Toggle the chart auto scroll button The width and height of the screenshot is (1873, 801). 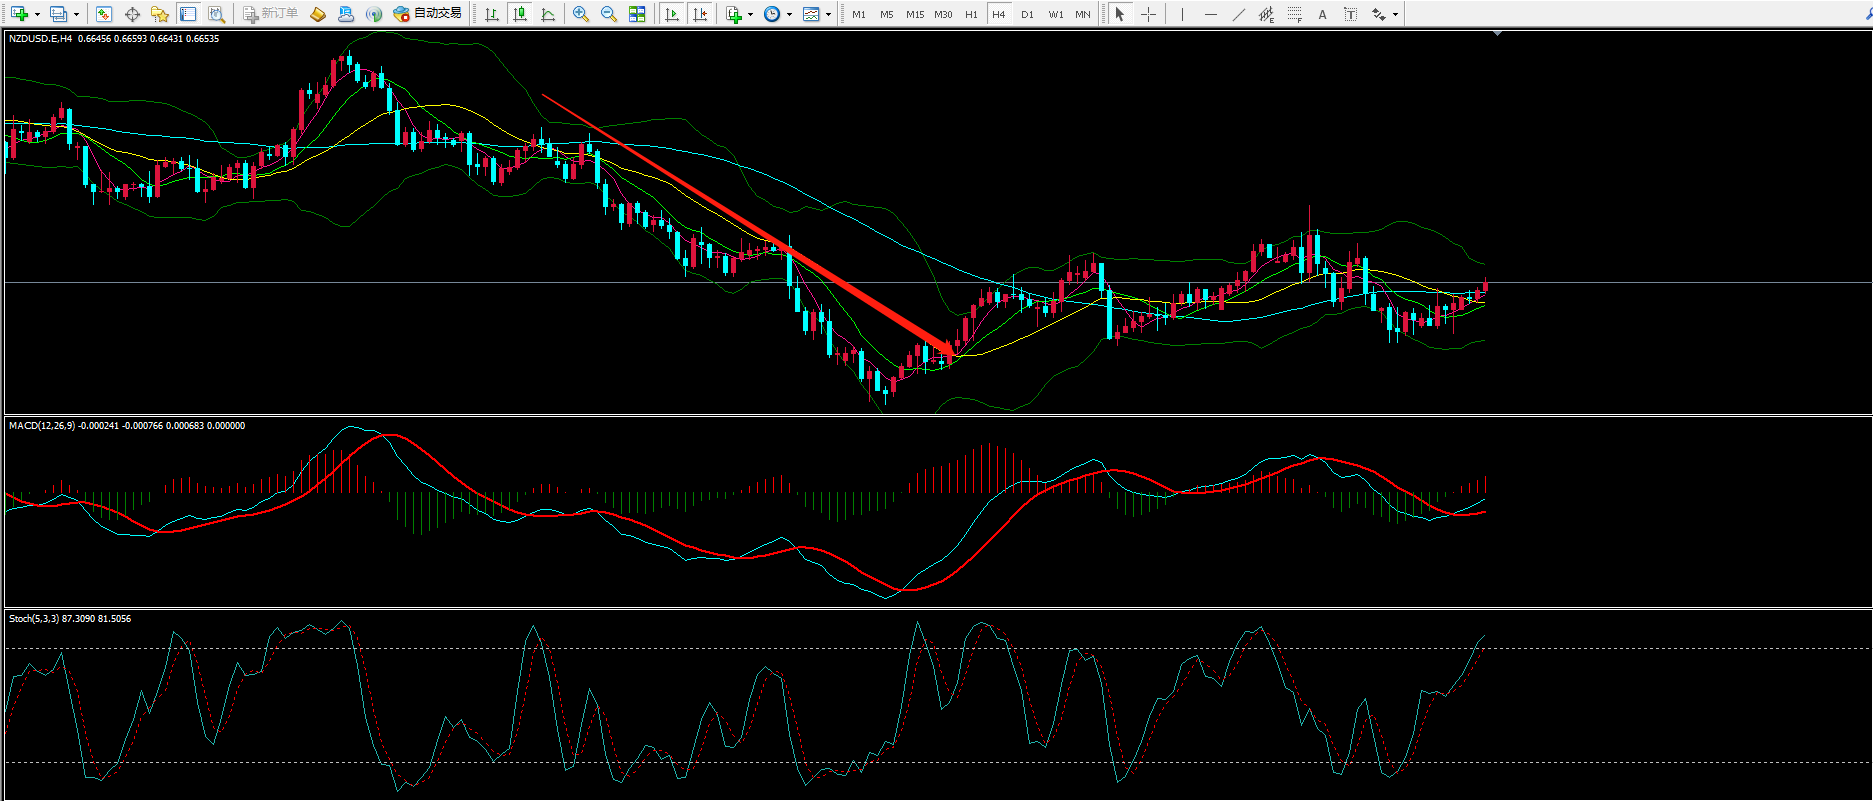point(672,14)
